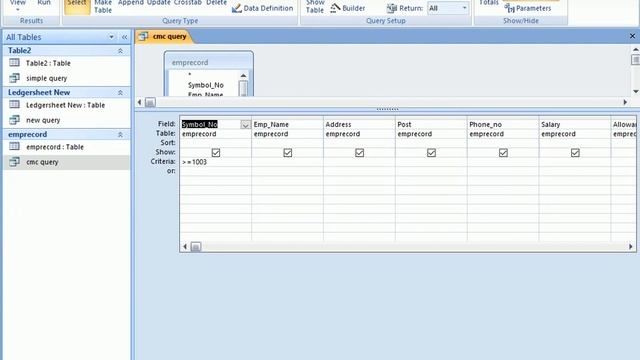Choose the Make Table query type
640x360 pixels.
[103, 6]
